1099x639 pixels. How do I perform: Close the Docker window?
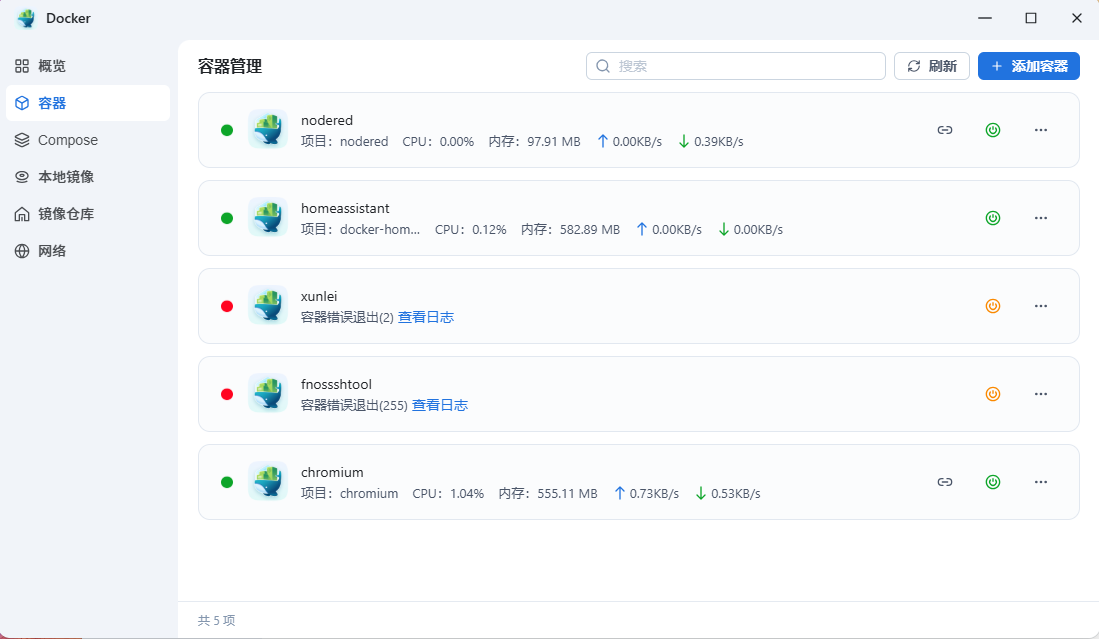(x=1077, y=18)
